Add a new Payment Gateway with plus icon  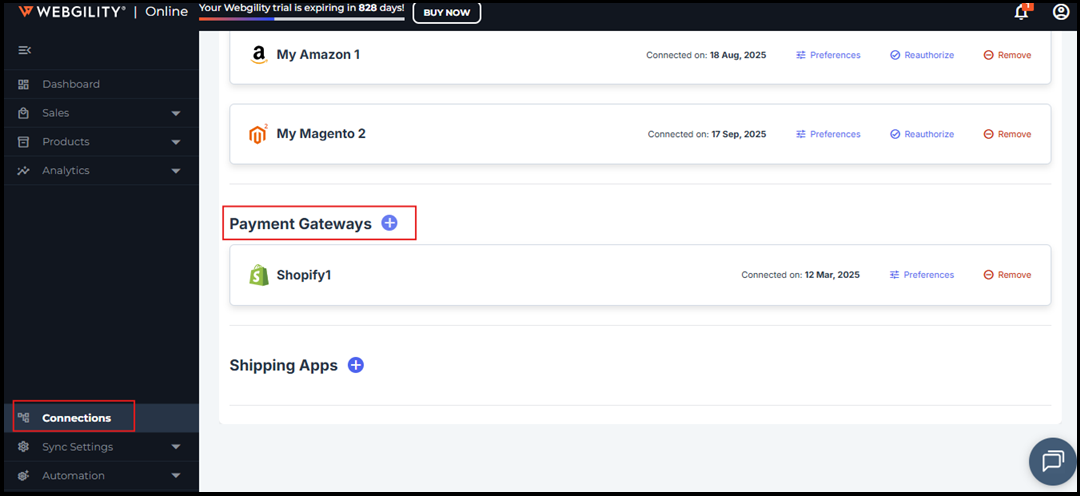coord(389,223)
